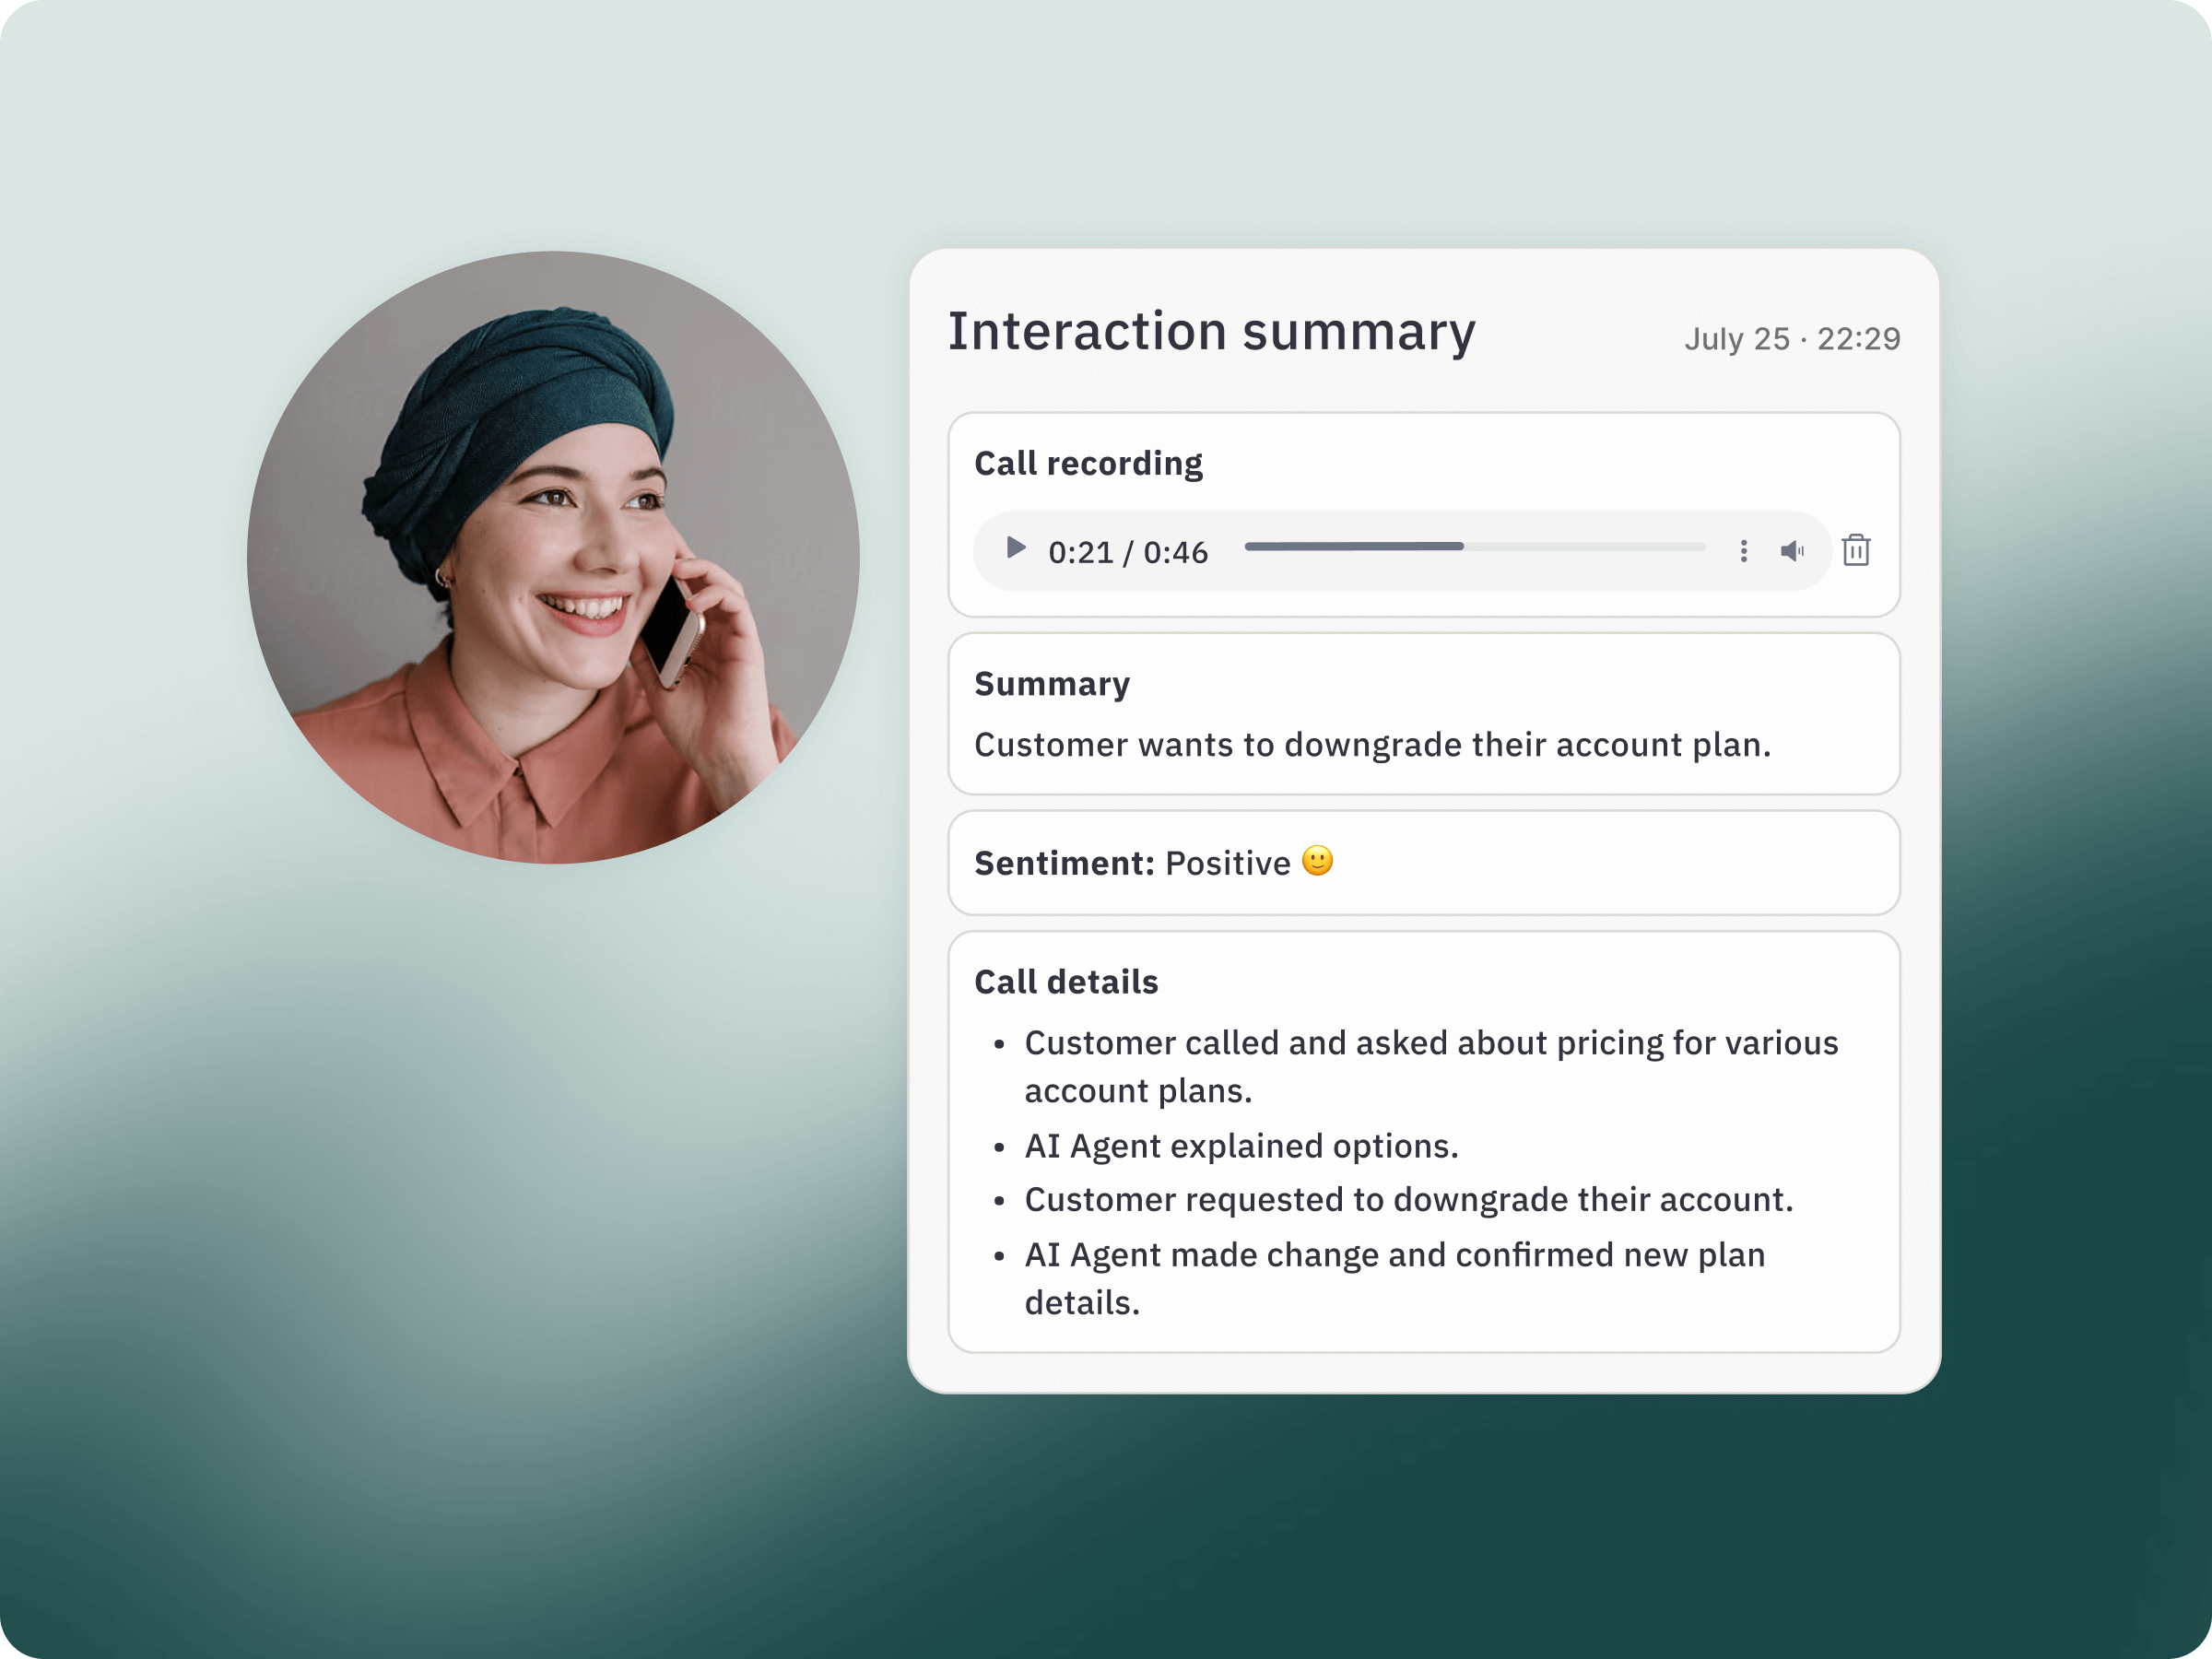Select the Summary section heading
The width and height of the screenshot is (2212, 1659).
[1052, 684]
